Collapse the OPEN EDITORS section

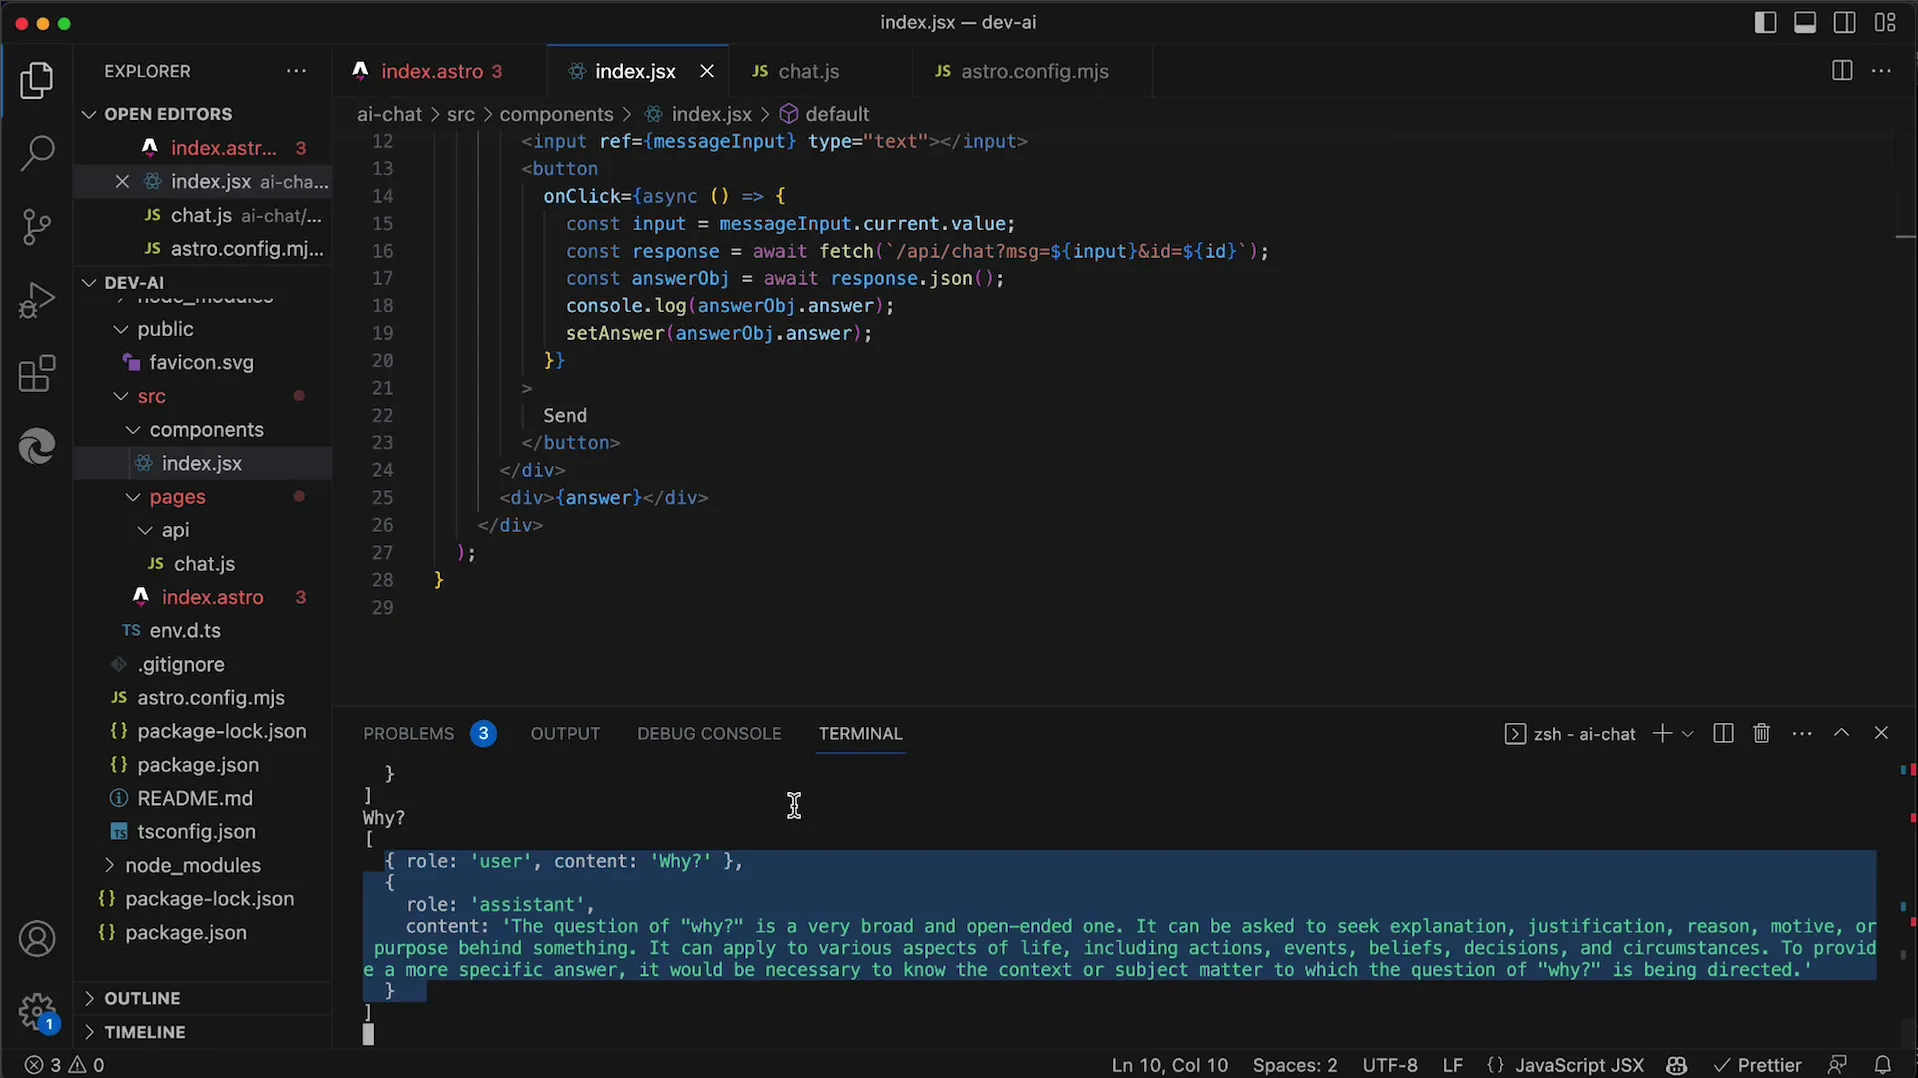[x=168, y=114]
